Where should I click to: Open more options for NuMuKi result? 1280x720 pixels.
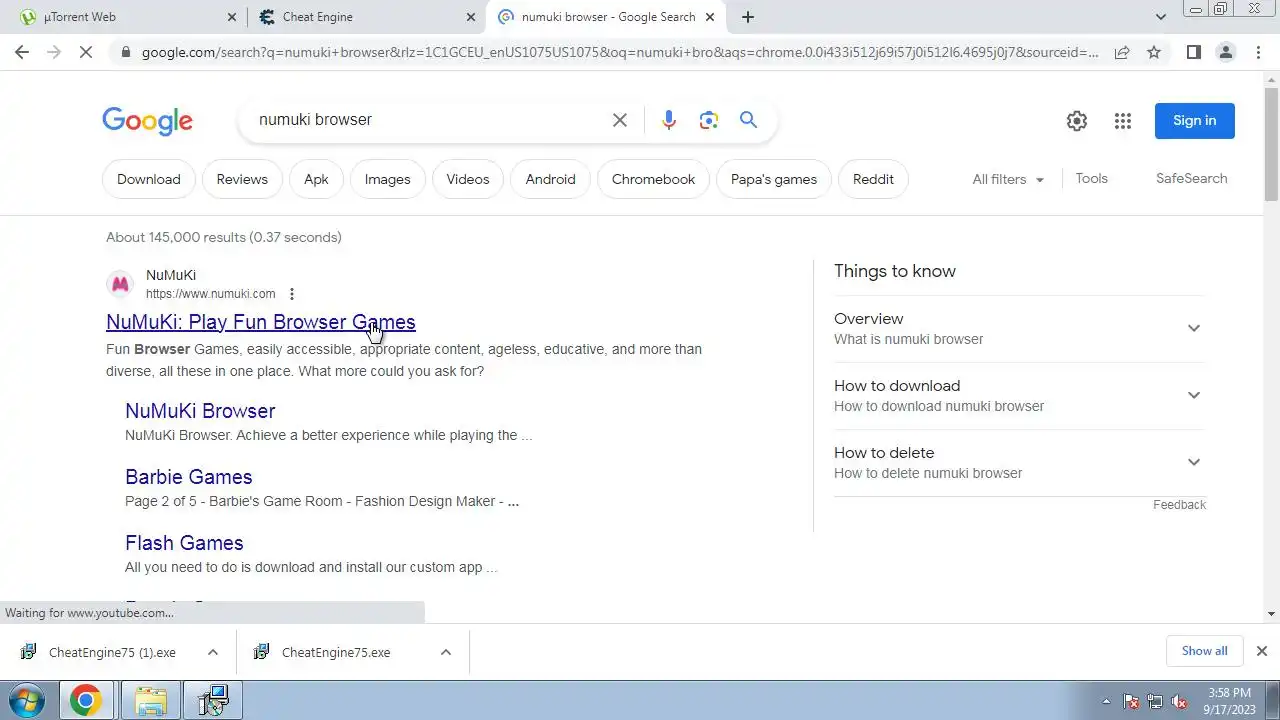click(292, 294)
